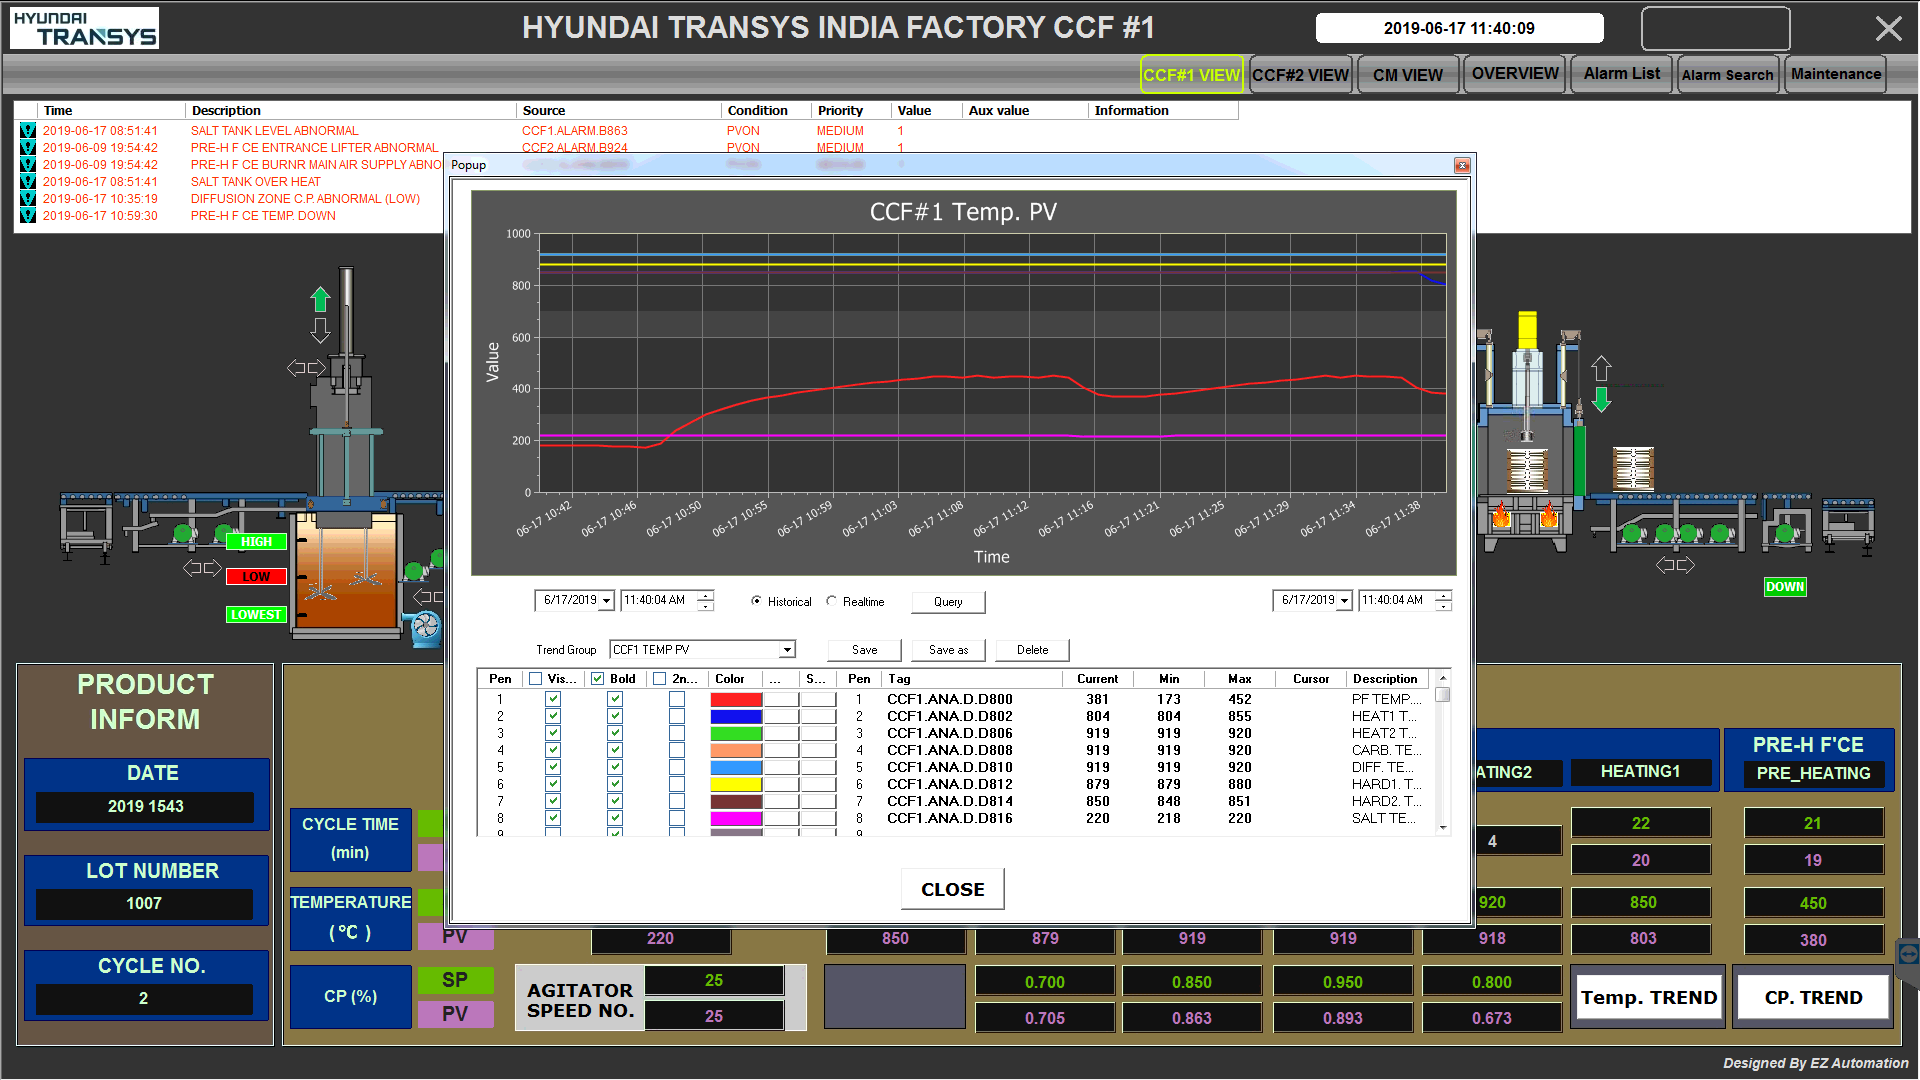
Task: Open the Maintenance tab
Action: [1835, 74]
